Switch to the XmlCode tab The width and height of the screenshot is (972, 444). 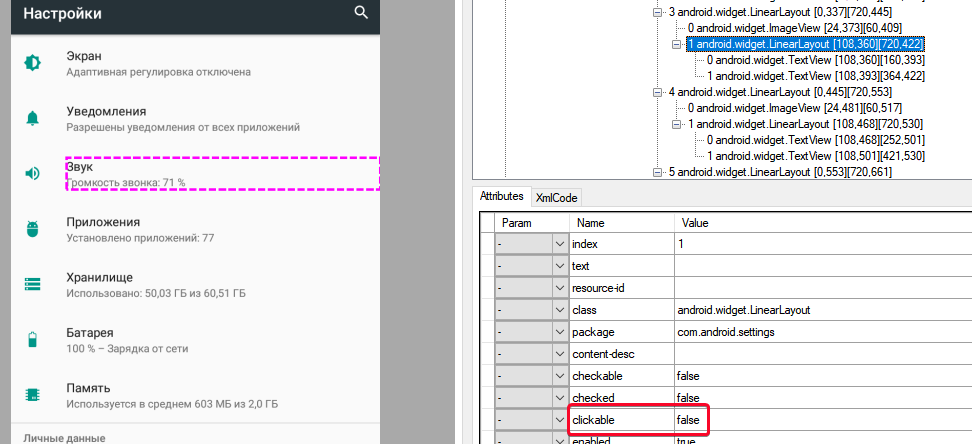(557, 198)
